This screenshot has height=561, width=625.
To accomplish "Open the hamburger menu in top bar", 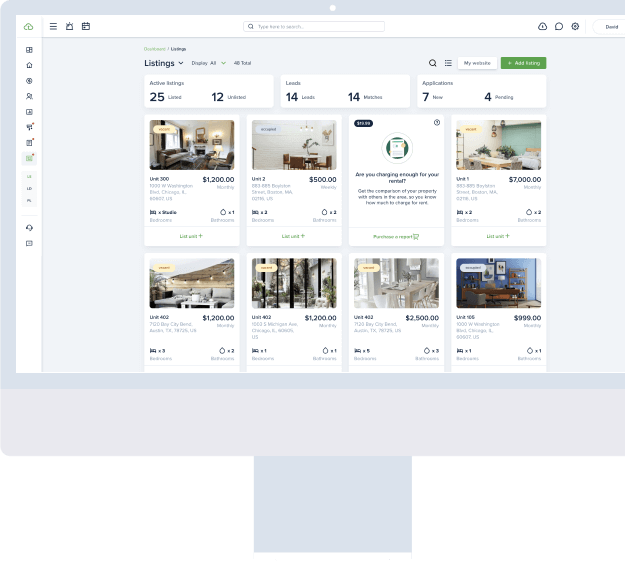I will coord(53,26).
